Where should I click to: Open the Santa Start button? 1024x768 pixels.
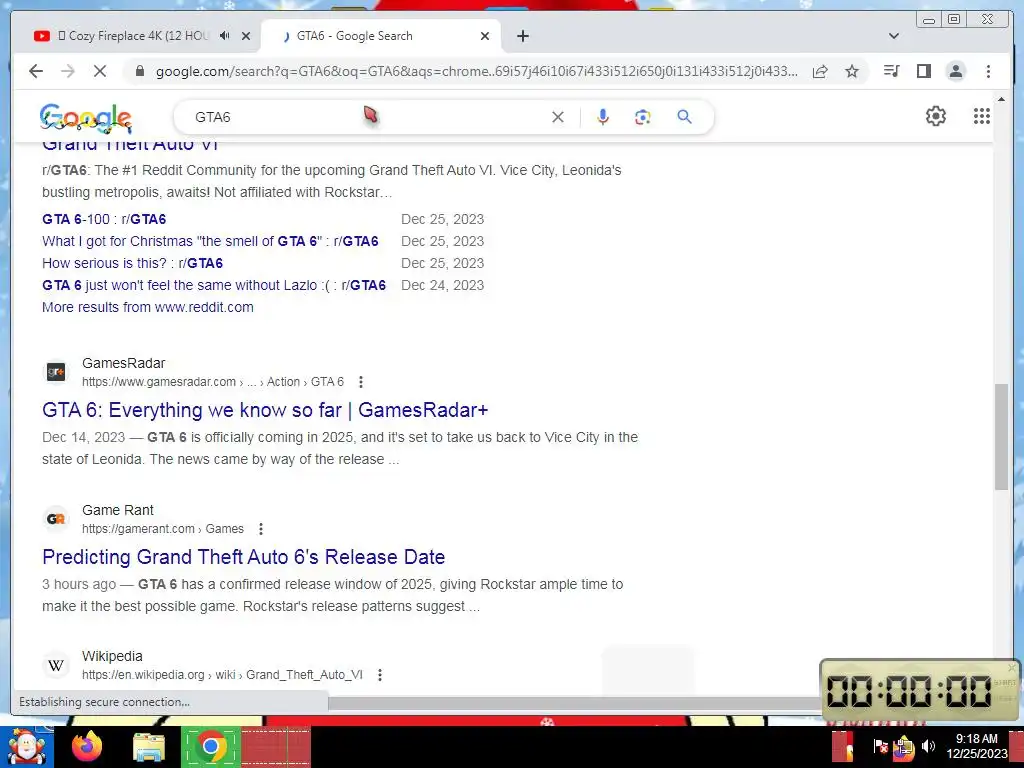tap(26, 746)
